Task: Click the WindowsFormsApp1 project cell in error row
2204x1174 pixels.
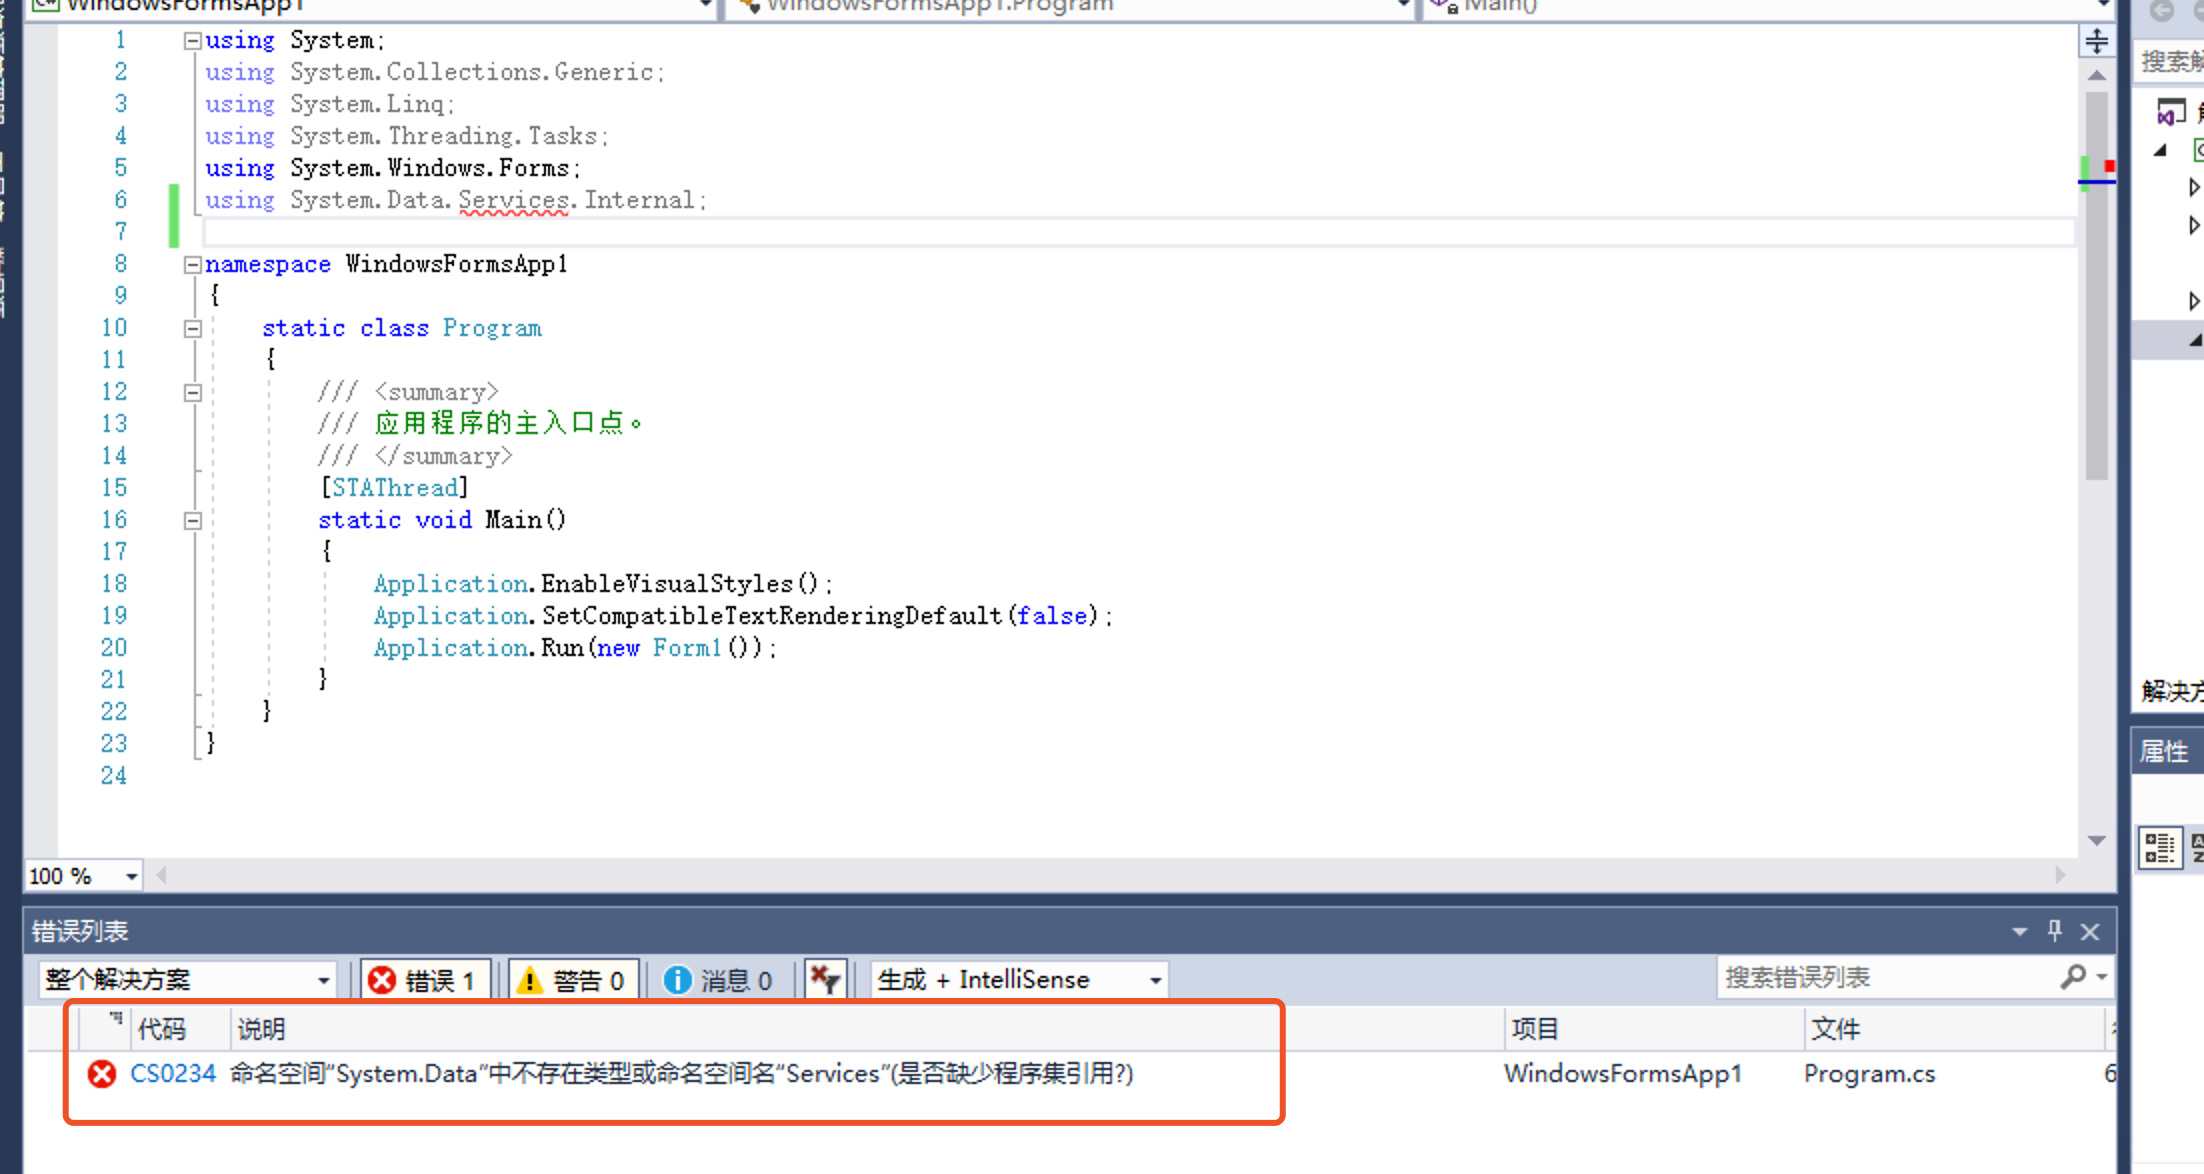Action: (1622, 1074)
